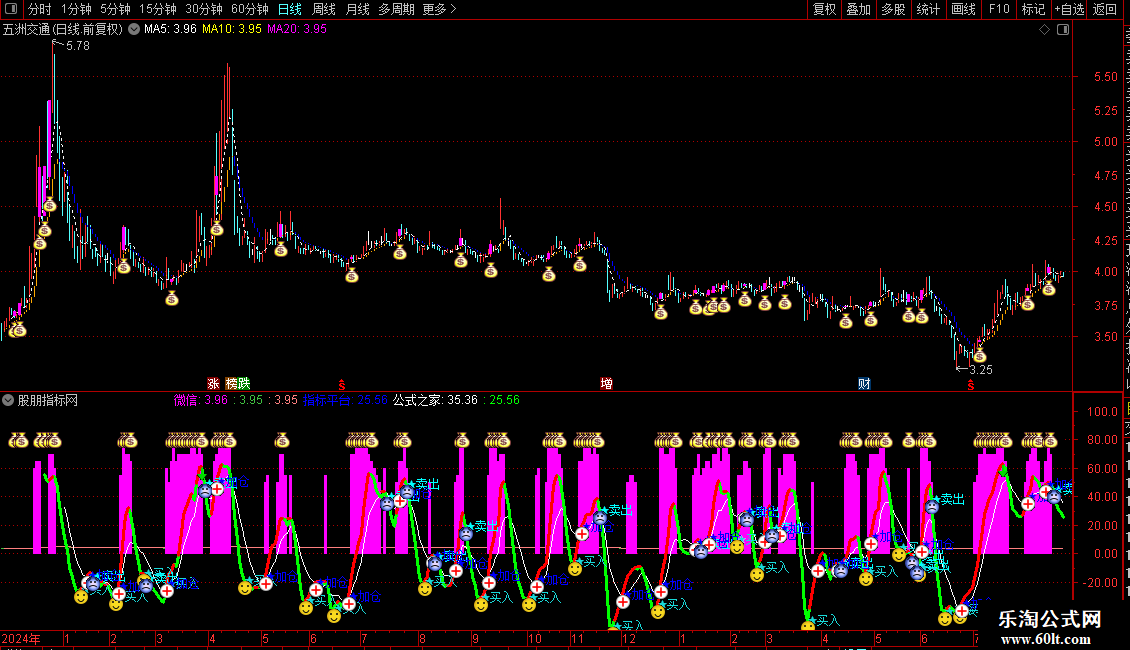Open the 60分钟 chart period
This screenshot has width=1130, height=650.
pos(250,9)
